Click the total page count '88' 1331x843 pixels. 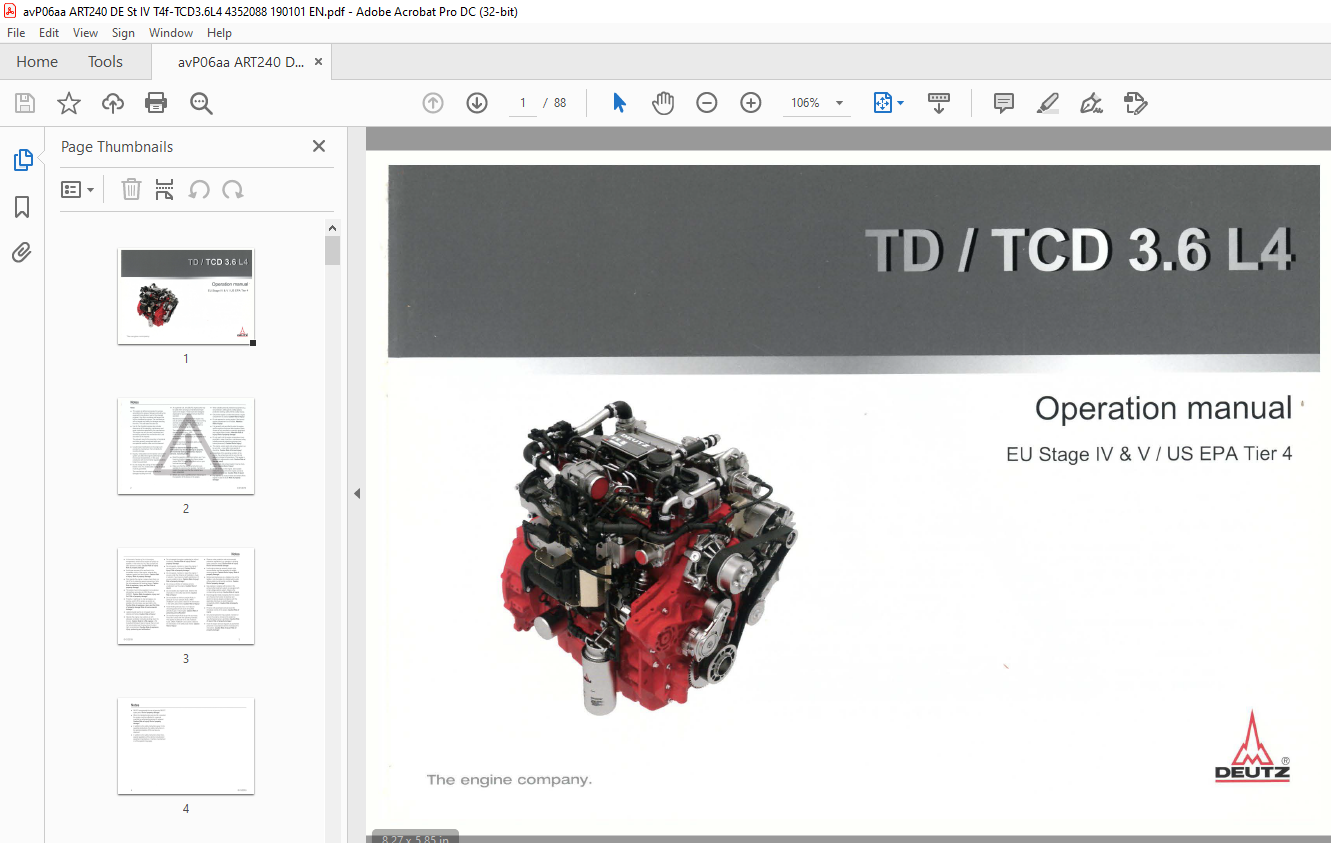click(x=560, y=103)
